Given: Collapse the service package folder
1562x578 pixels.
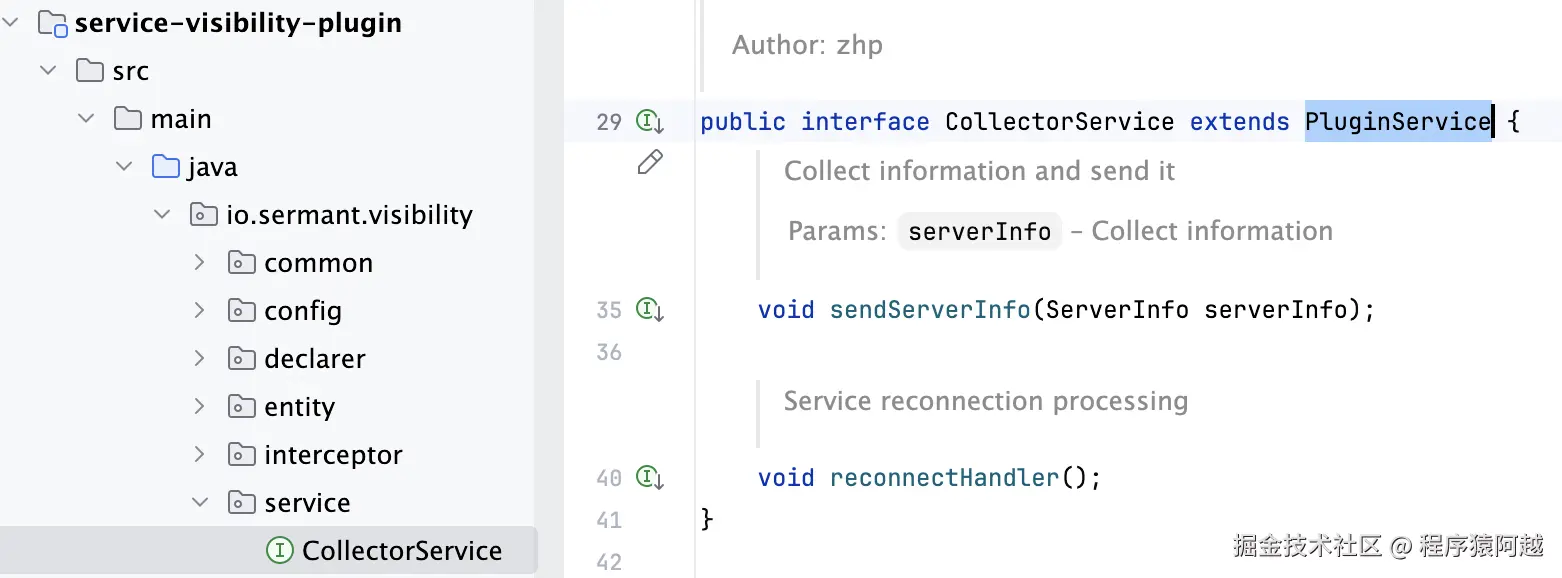Looking at the screenshot, I should pos(200,503).
